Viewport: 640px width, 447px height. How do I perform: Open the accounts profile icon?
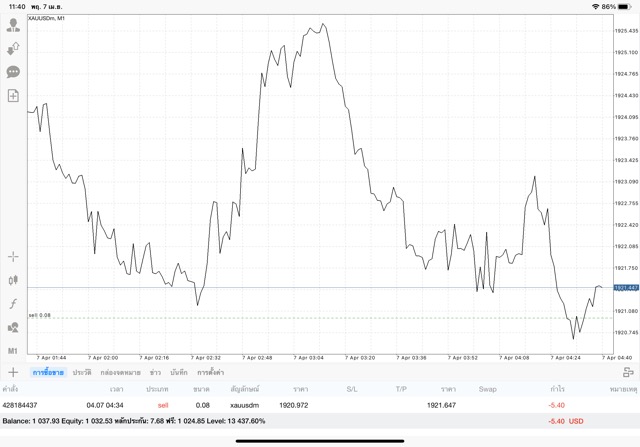[13, 25]
